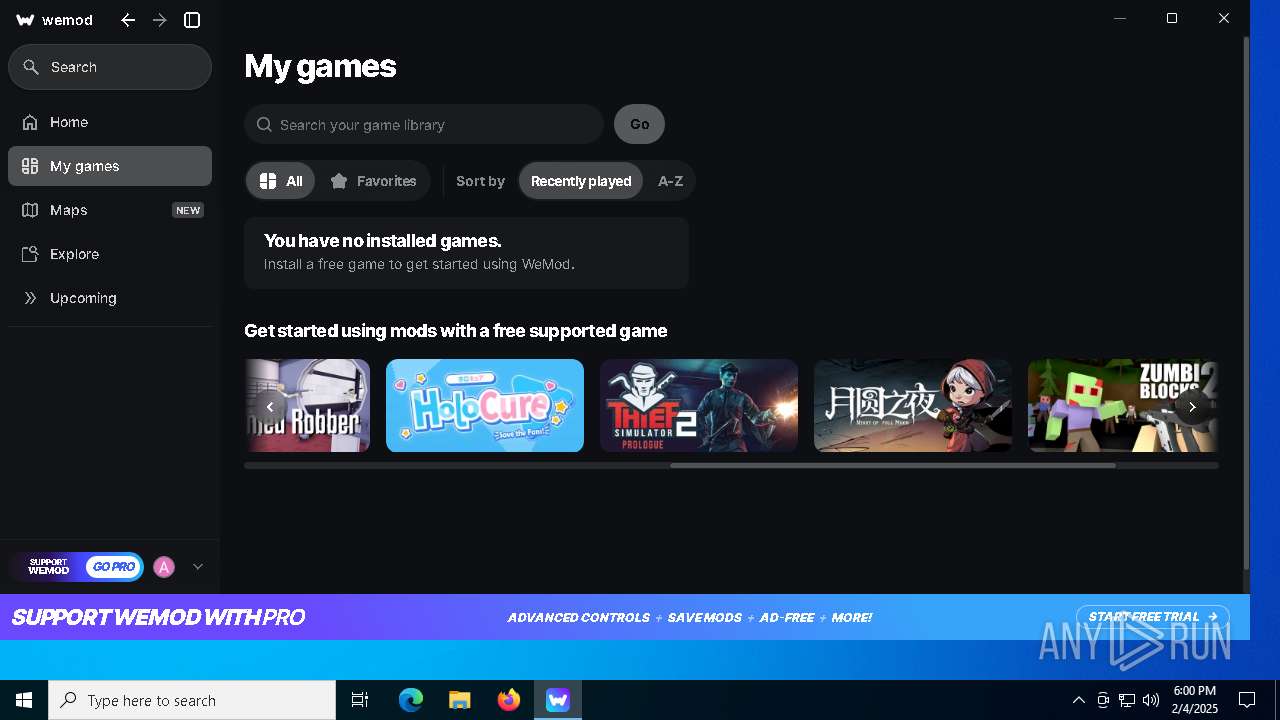Expand the account dropdown chevron

198,567
